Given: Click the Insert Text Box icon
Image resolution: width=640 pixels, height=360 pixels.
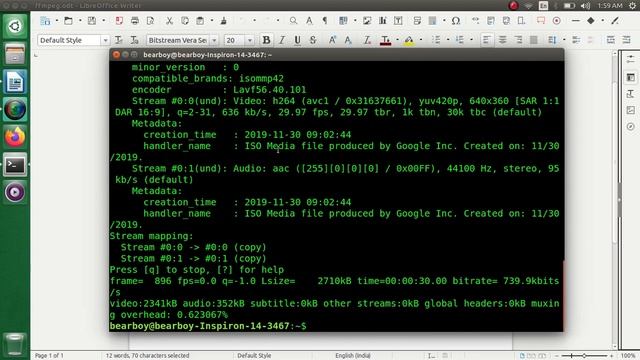Looking at the screenshot, I should click(x=398, y=21).
